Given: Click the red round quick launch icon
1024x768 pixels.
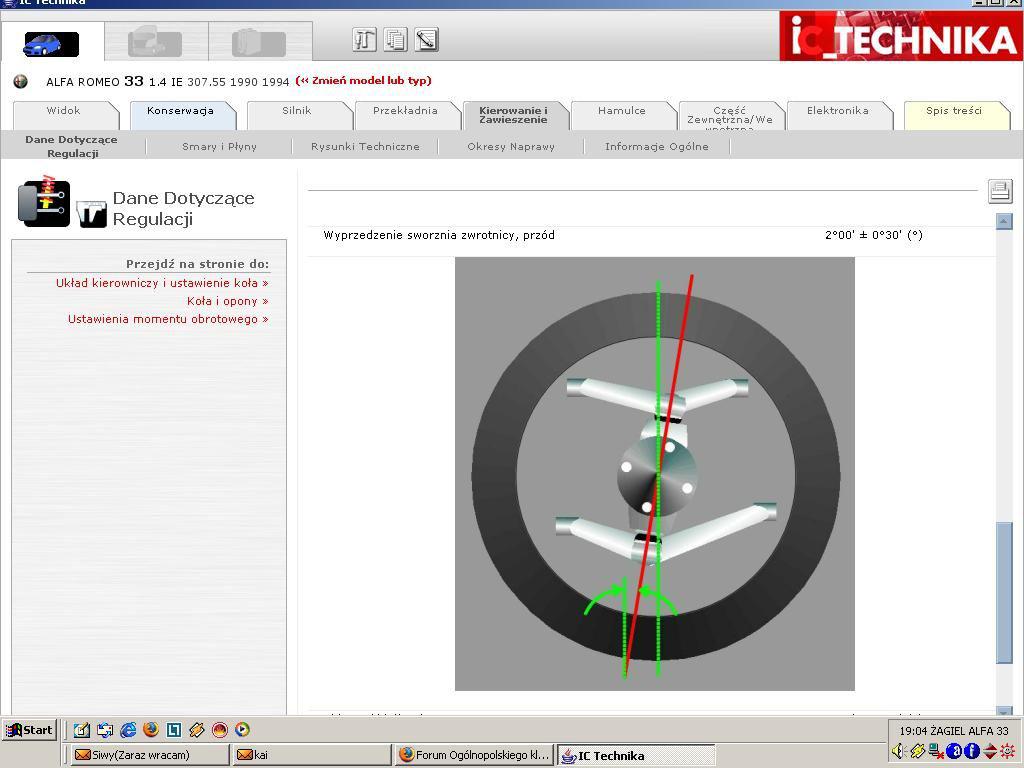Looking at the screenshot, I should (x=219, y=729).
